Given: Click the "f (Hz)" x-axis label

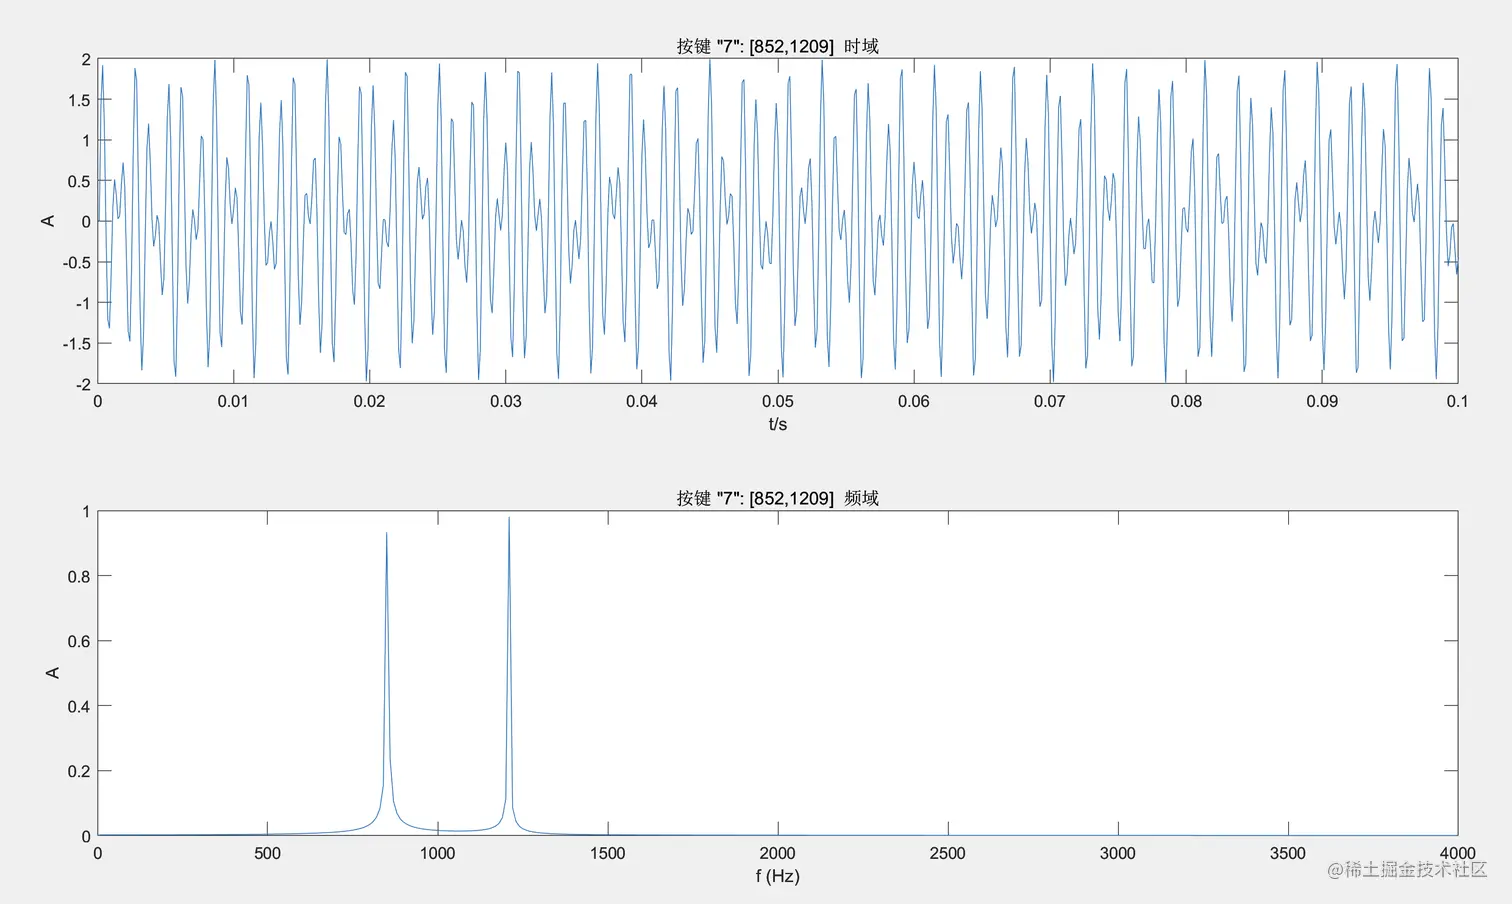Looking at the screenshot, I should pos(777,876).
